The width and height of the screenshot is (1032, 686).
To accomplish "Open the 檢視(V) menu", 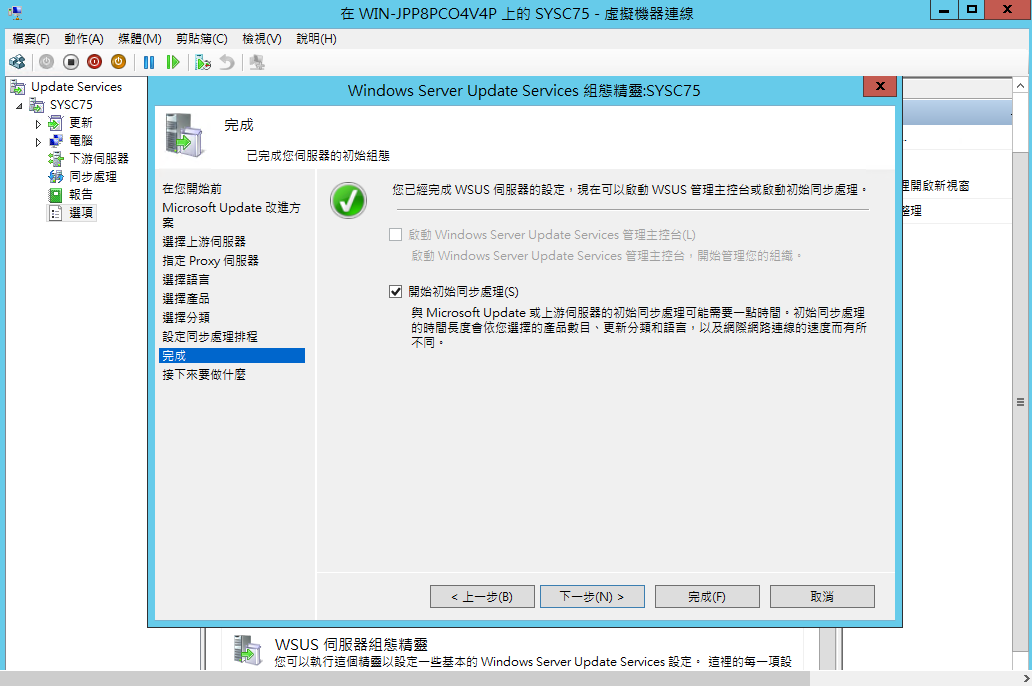I will pyautogui.click(x=261, y=39).
